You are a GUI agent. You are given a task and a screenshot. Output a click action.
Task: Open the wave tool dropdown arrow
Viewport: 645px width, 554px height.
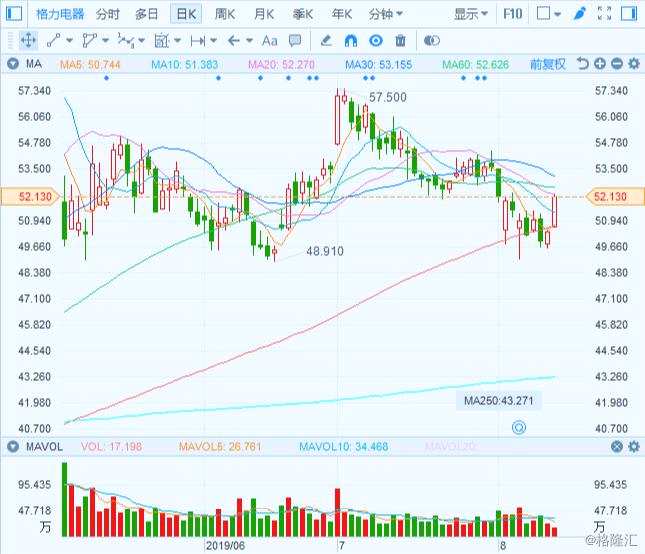click(142, 41)
